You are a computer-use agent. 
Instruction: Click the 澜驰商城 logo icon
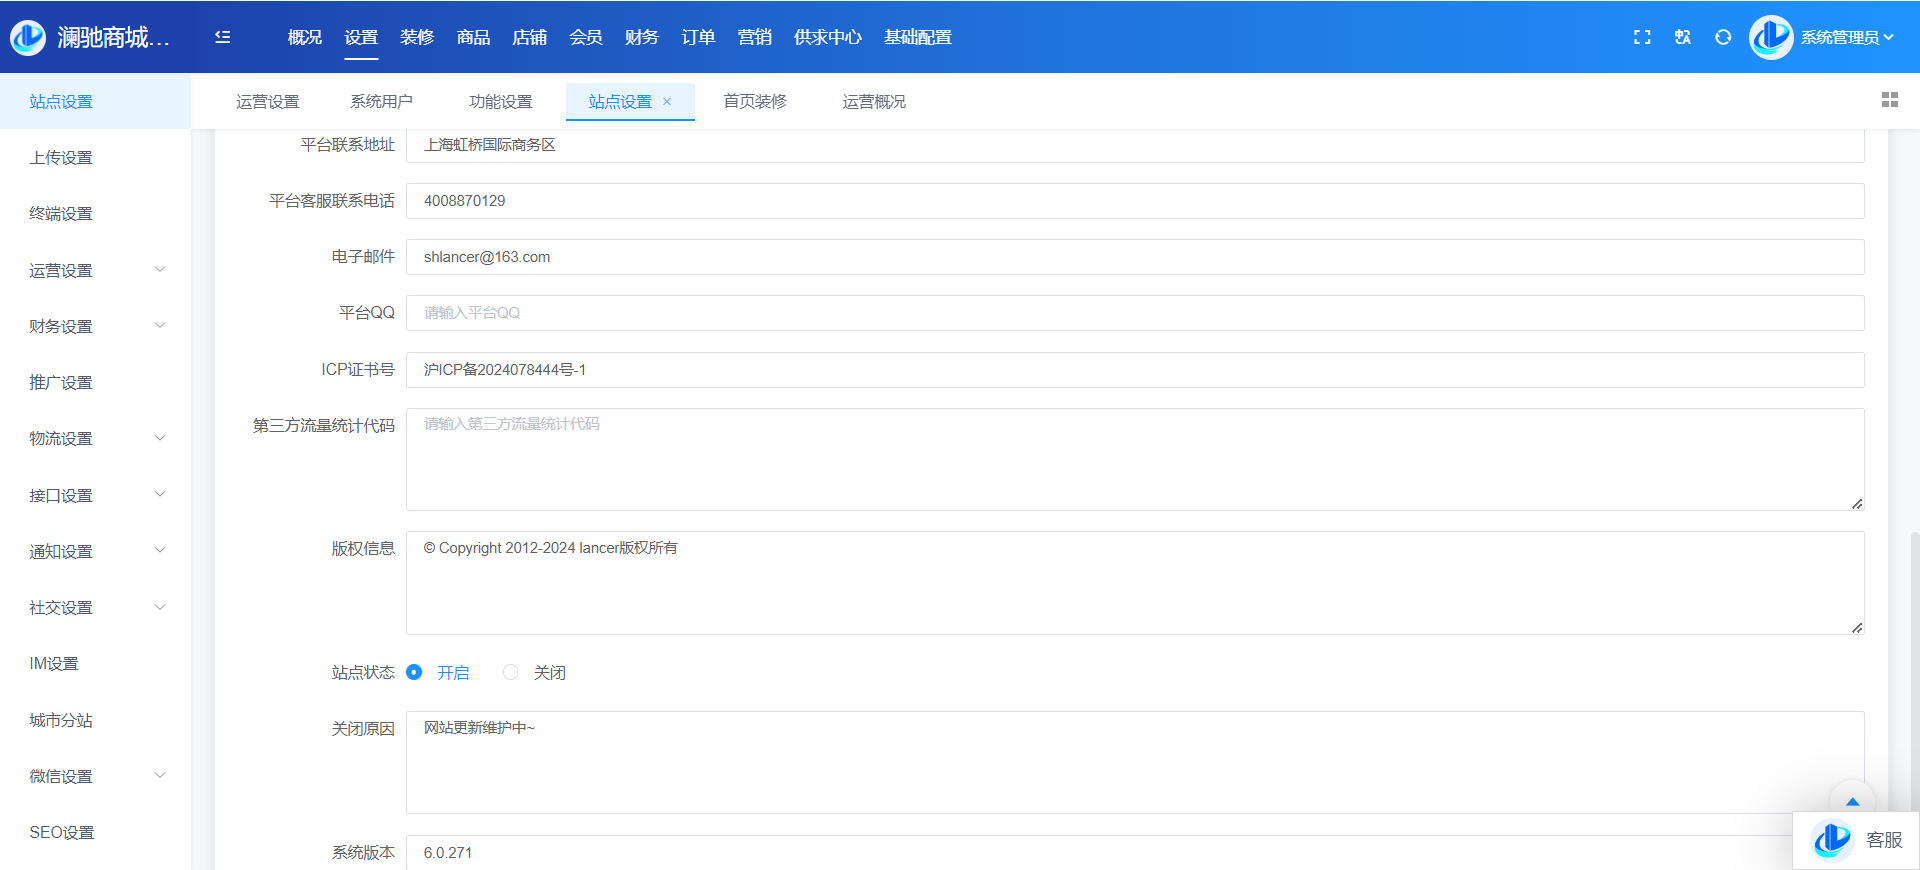[x=28, y=37]
